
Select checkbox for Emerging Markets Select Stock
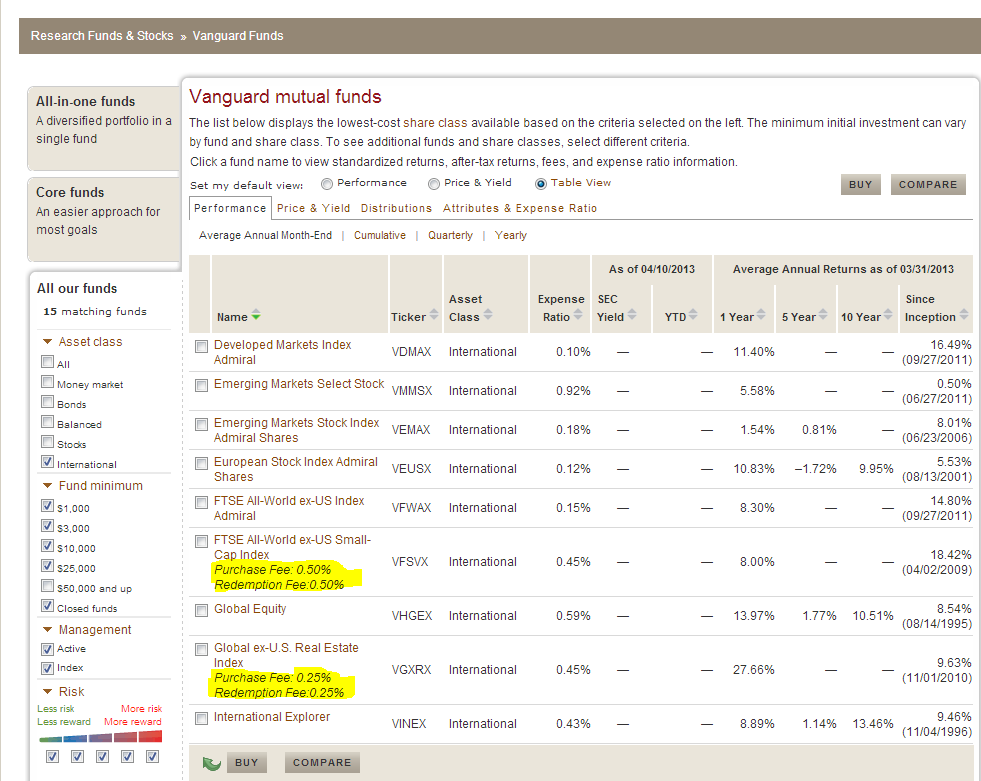[201, 385]
